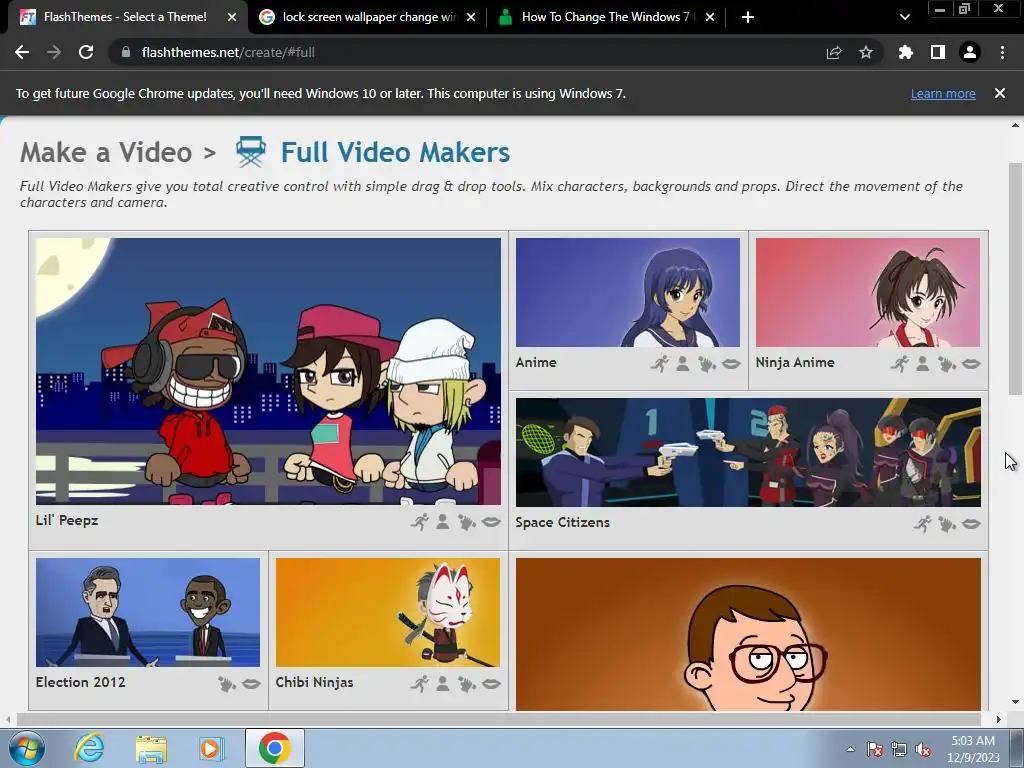The height and width of the screenshot is (768, 1024).
Task: Launch Internet Explorer from the taskbar
Action: (x=89, y=748)
